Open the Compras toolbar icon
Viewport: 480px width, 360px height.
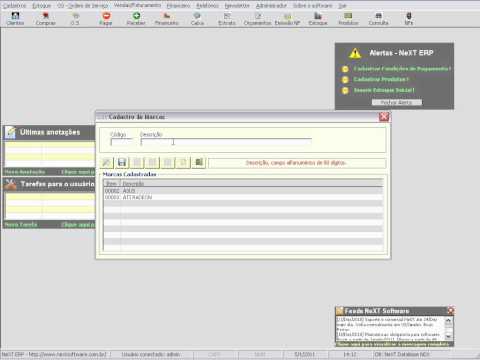point(46,19)
